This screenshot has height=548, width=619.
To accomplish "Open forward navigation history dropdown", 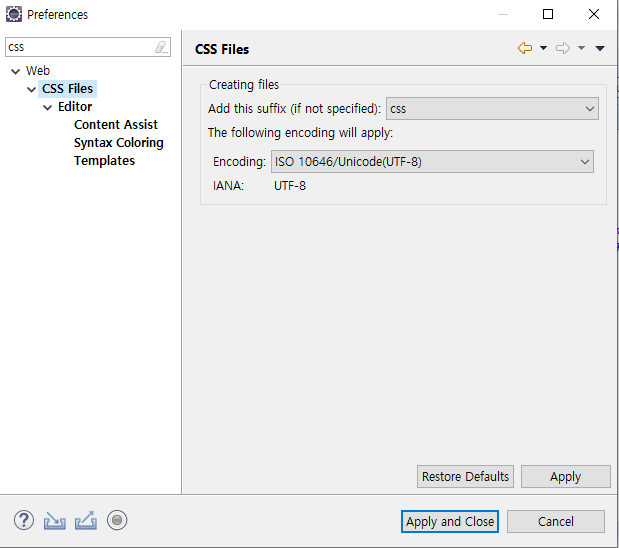I will [x=581, y=48].
